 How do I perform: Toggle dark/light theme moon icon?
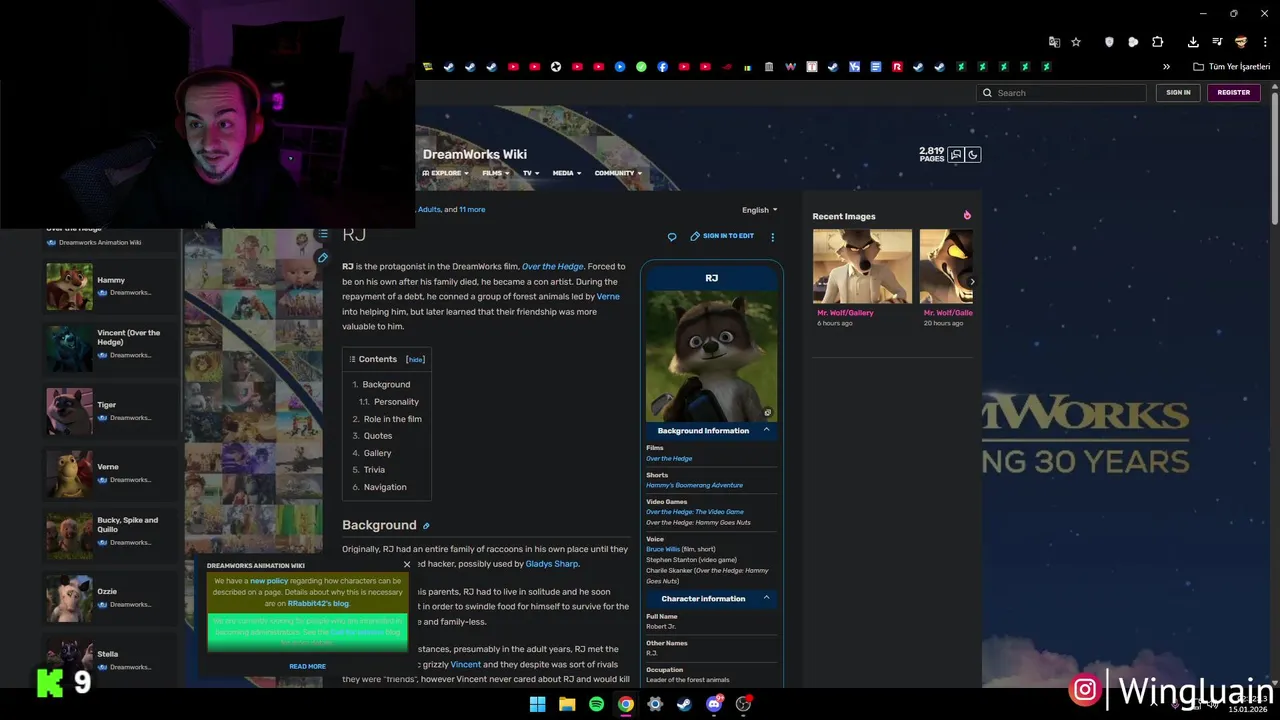(973, 155)
